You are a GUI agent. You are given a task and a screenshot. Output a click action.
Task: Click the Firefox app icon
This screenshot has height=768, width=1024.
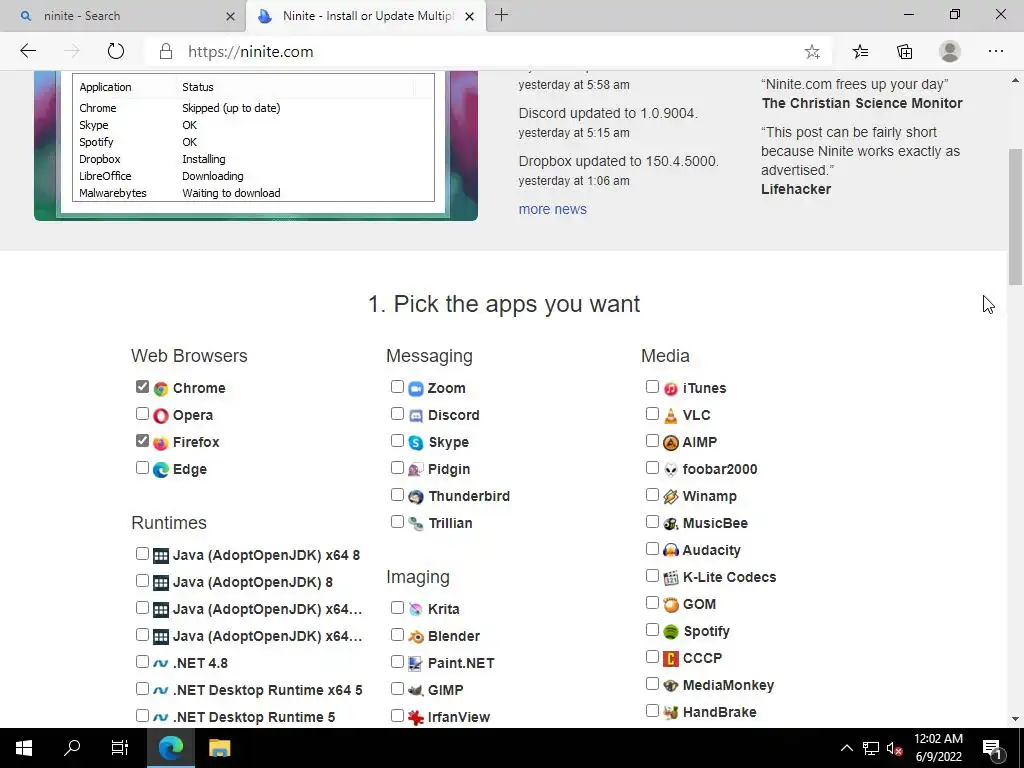point(161,443)
